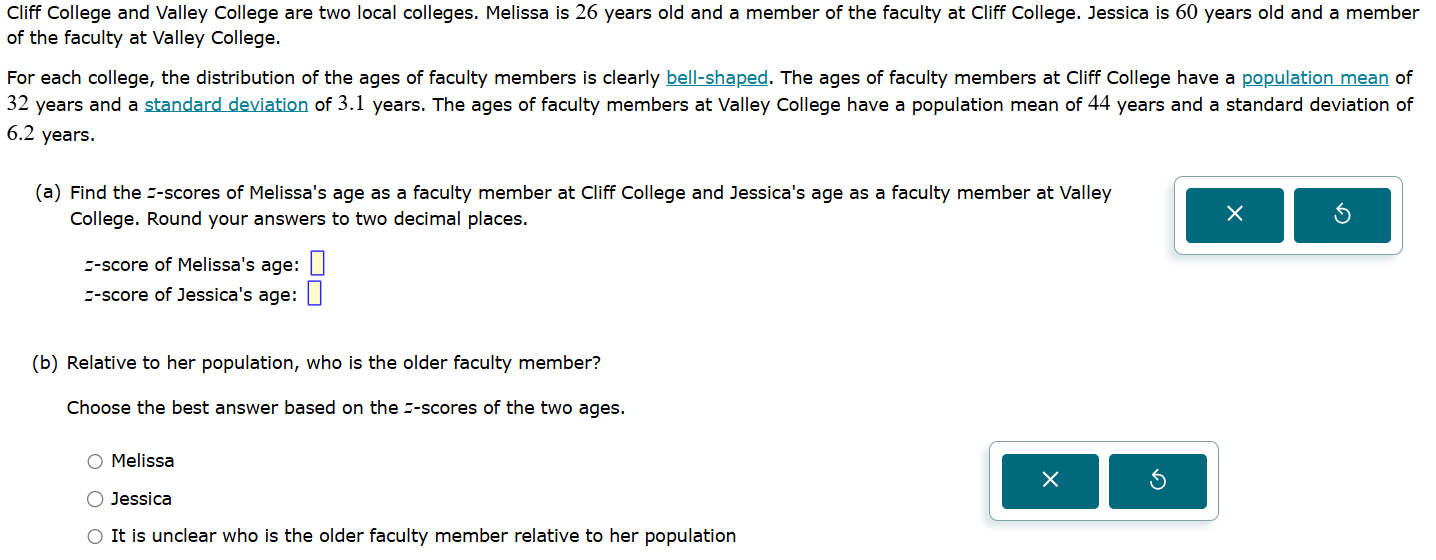Click the X icon beside part (b)

(x=1050, y=481)
